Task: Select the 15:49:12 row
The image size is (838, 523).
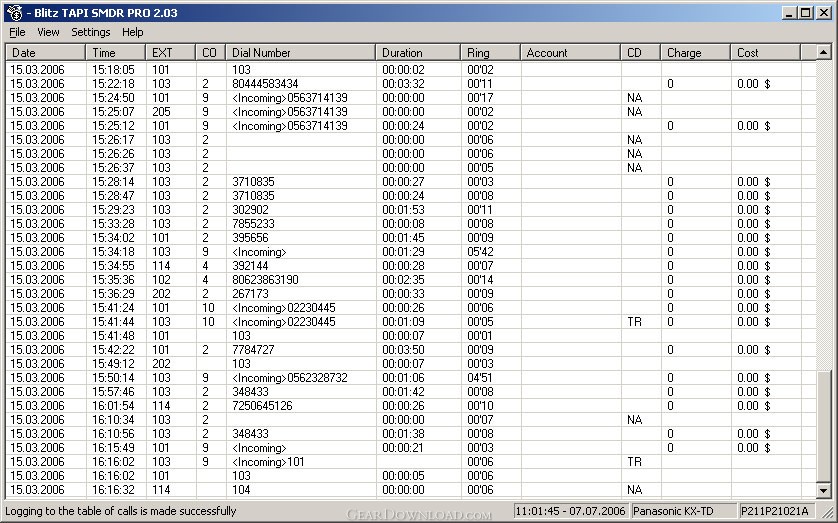Action: [412, 364]
